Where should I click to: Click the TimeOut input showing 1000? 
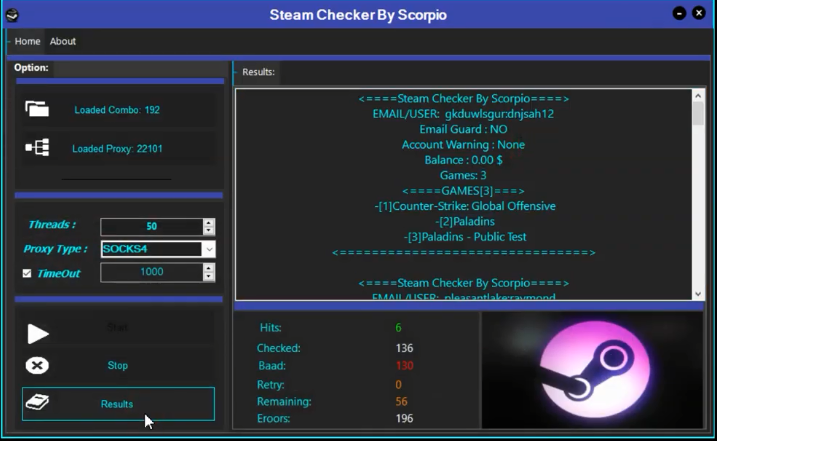pyautogui.click(x=151, y=272)
